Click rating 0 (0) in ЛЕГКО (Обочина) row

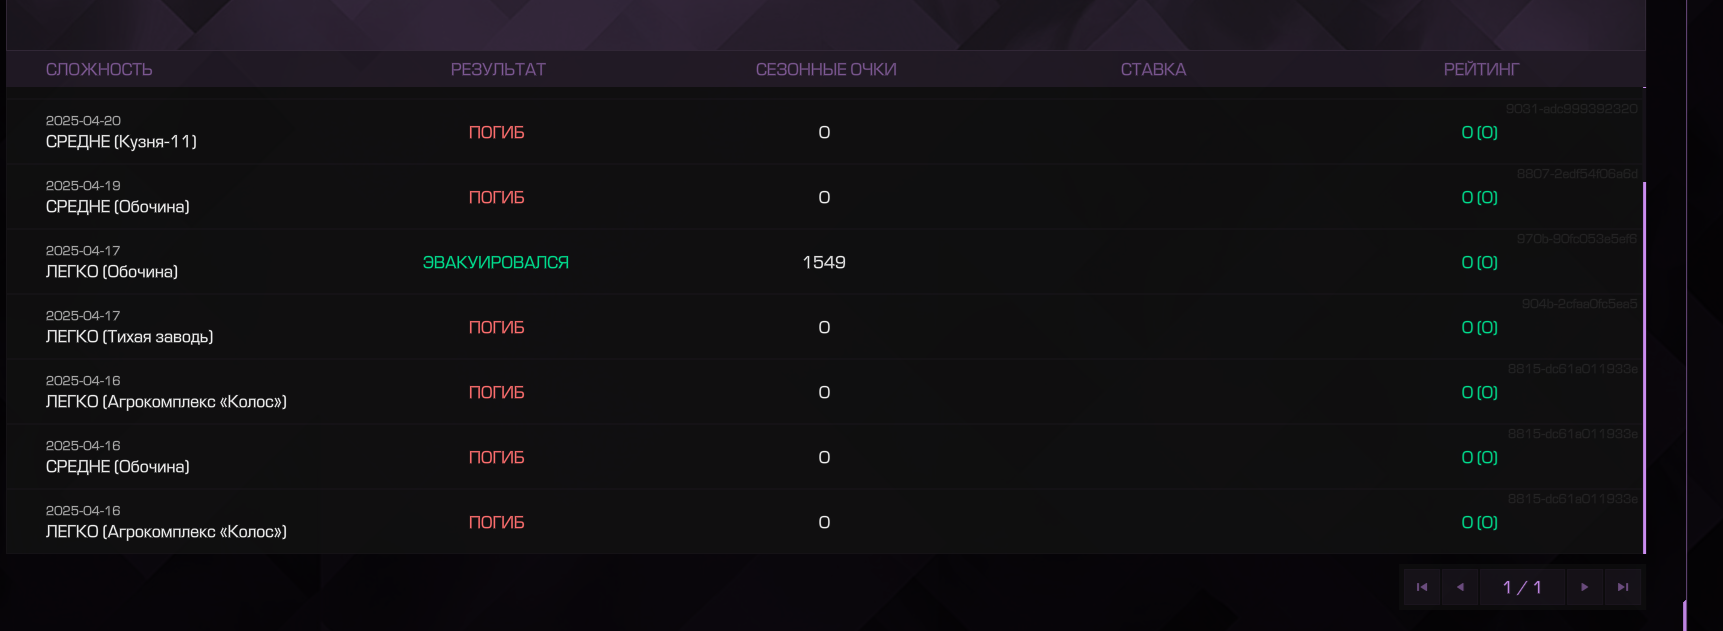[1480, 262]
